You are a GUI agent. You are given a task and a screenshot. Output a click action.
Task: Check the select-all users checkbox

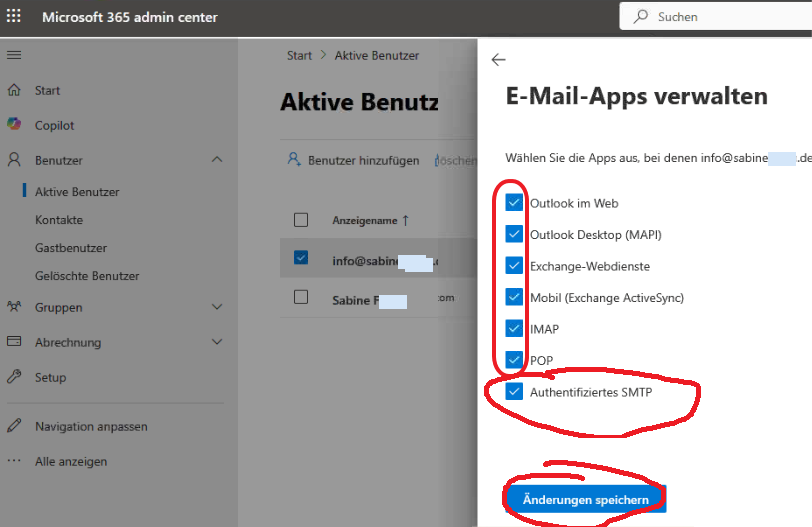tap(301, 220)
